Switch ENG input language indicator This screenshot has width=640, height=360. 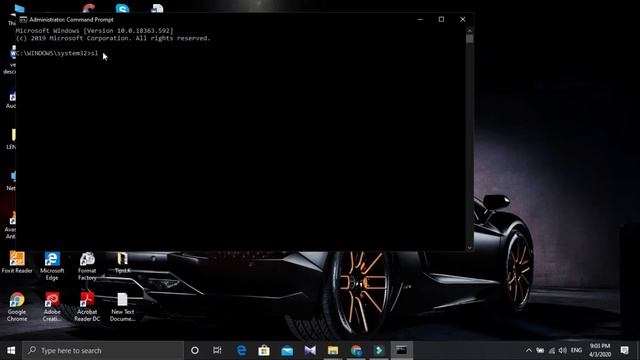coord(576,350)
